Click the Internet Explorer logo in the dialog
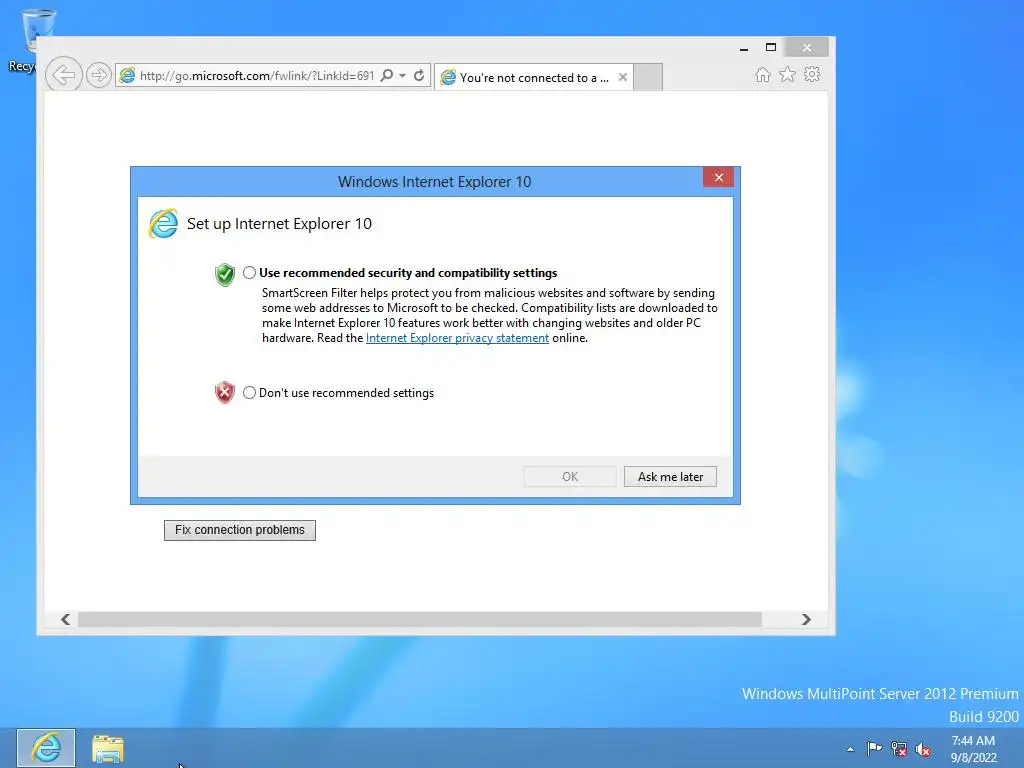The height and width of the screenshot is (768, 1024). 163,224
